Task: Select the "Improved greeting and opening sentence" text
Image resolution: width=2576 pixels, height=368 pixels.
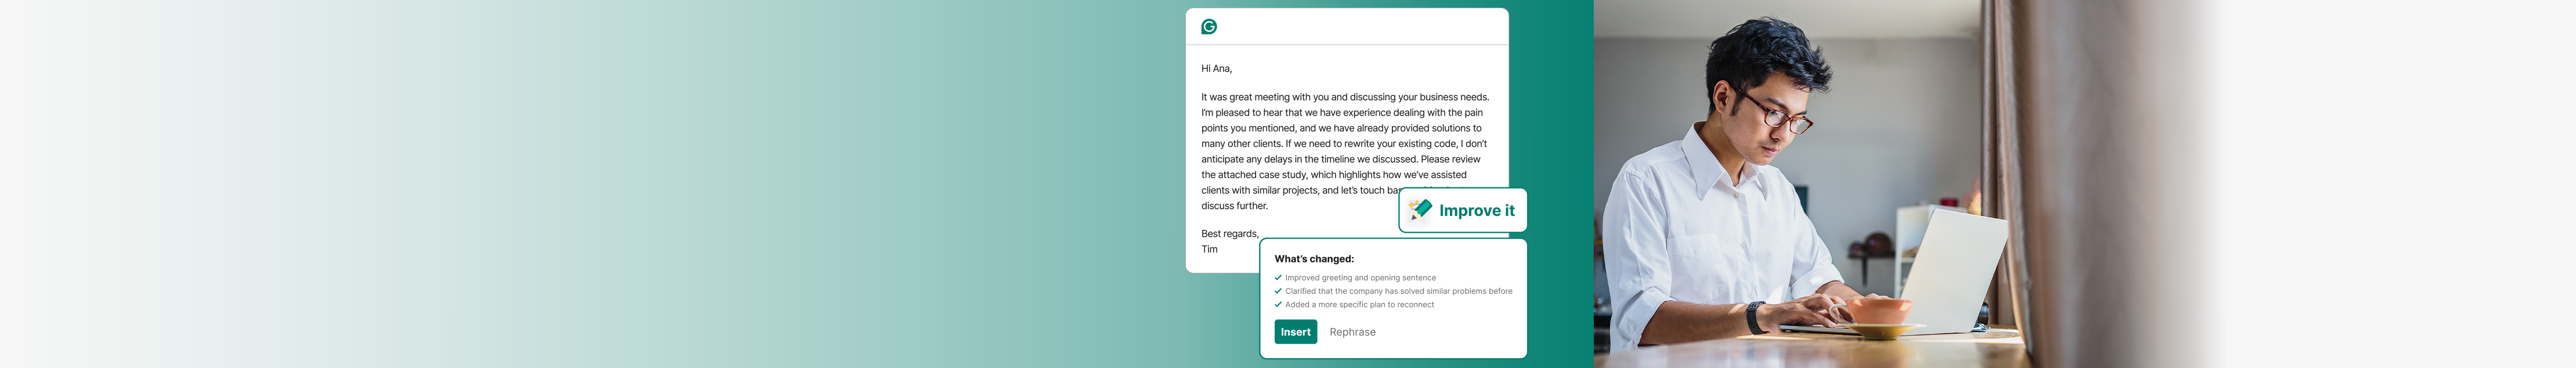Action: [1360, 278]
